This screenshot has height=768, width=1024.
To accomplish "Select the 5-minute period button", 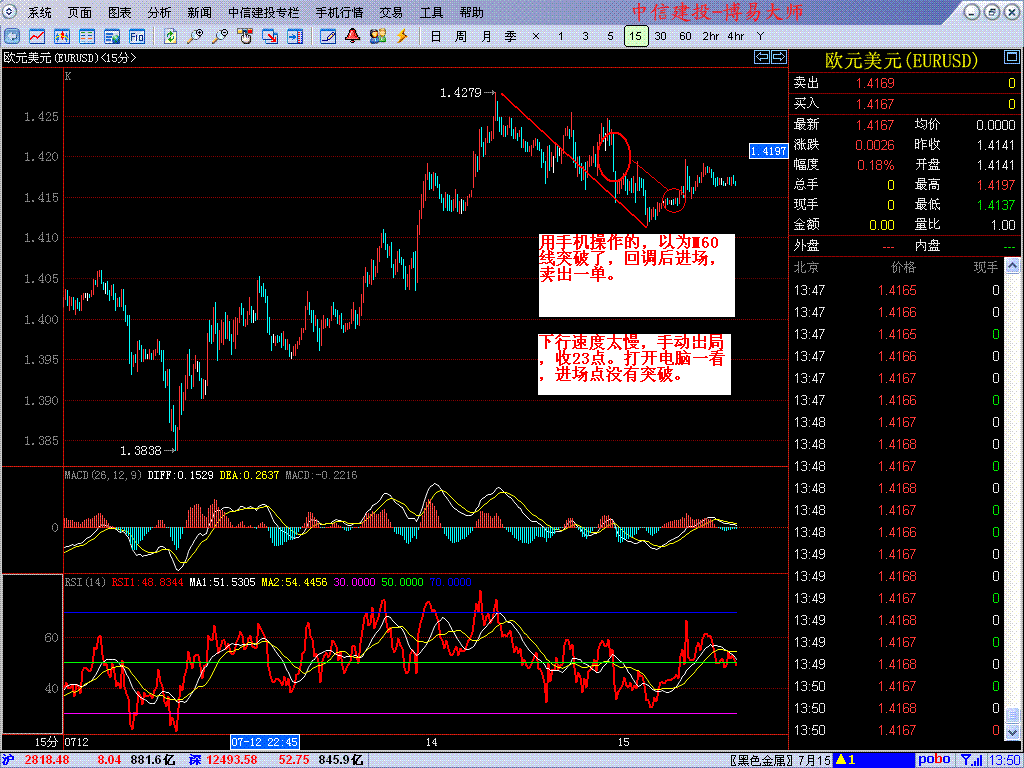I will (610, 36).
